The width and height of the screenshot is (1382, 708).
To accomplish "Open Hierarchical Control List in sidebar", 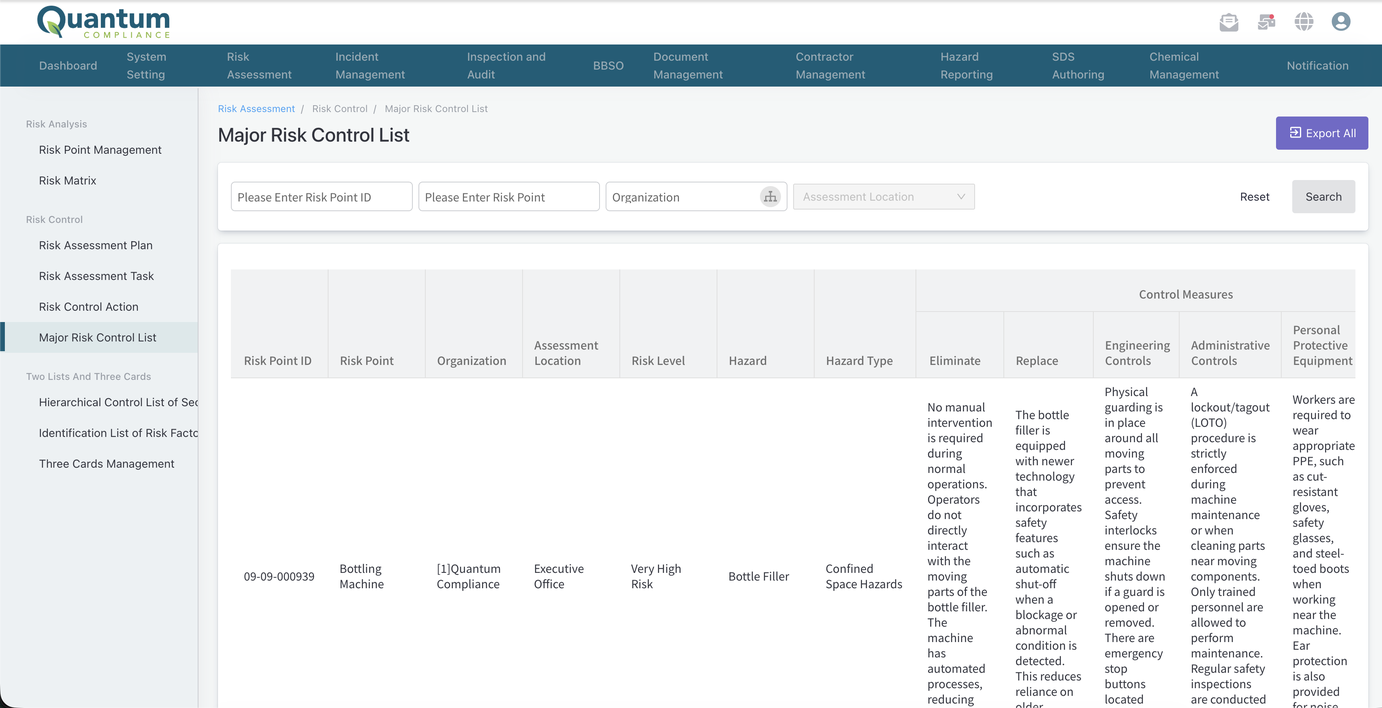I will click(118, 402).
